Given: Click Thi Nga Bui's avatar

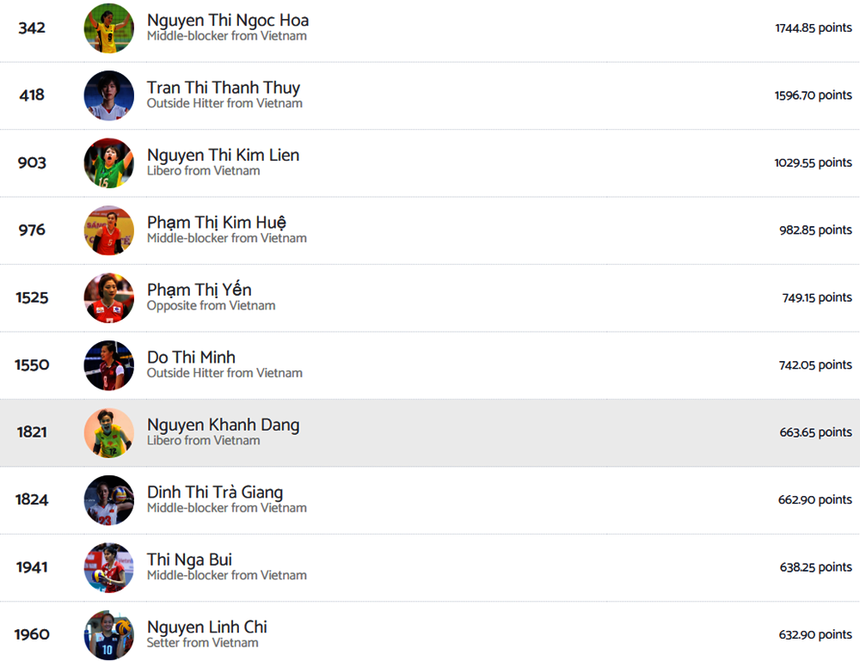Looking at the screenshot, I should 109,567.
